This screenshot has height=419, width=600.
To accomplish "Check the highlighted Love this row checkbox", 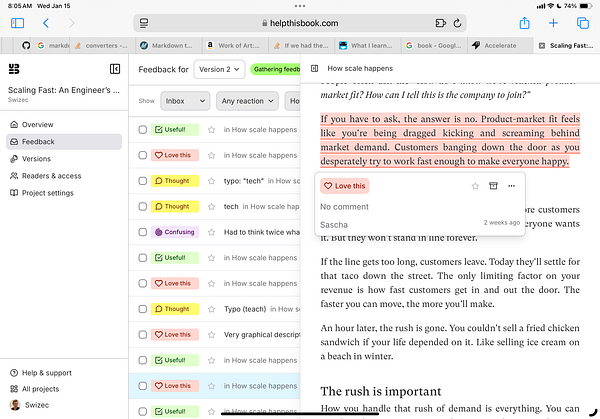I will coord(143,386).
